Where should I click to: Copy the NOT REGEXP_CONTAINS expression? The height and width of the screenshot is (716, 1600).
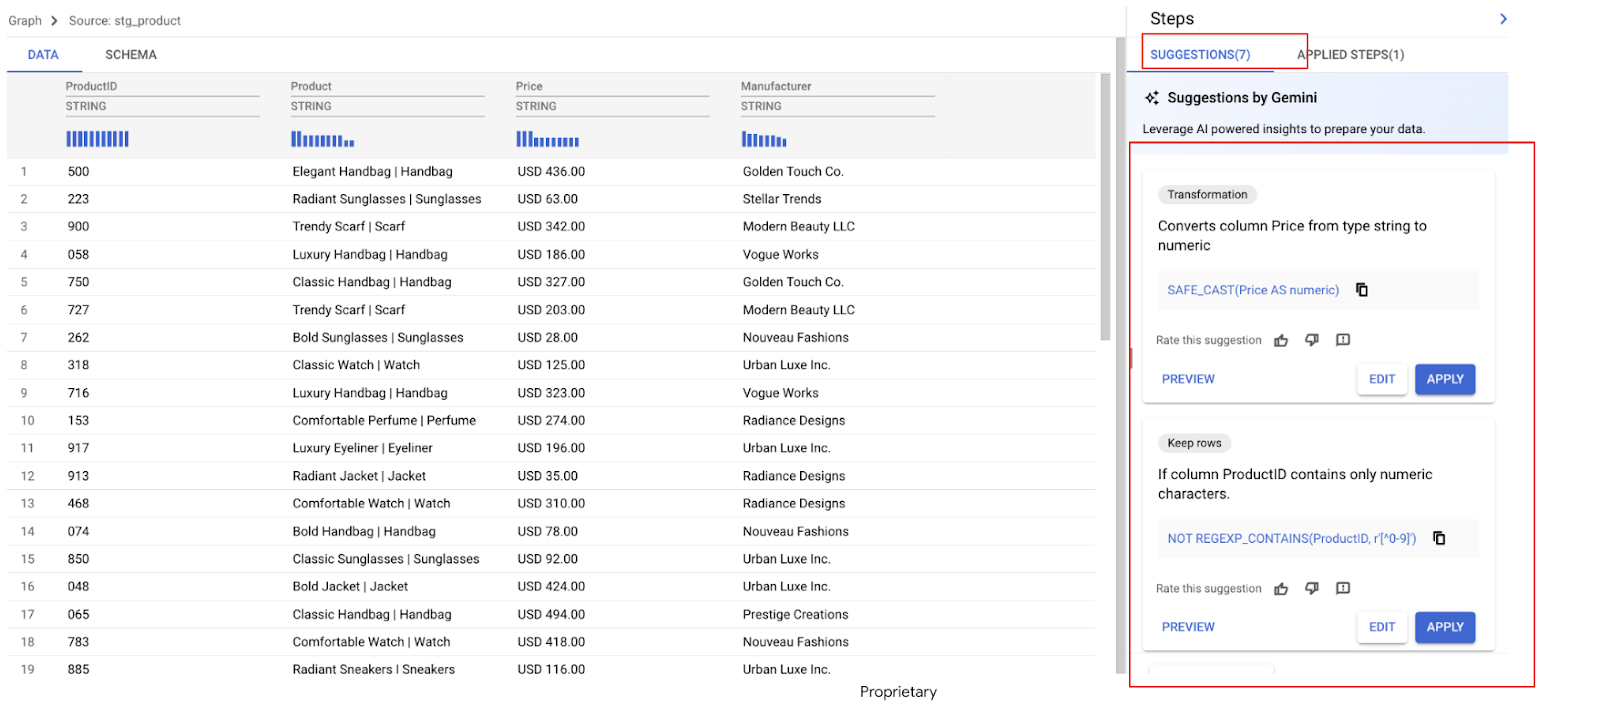[1439, 538]
